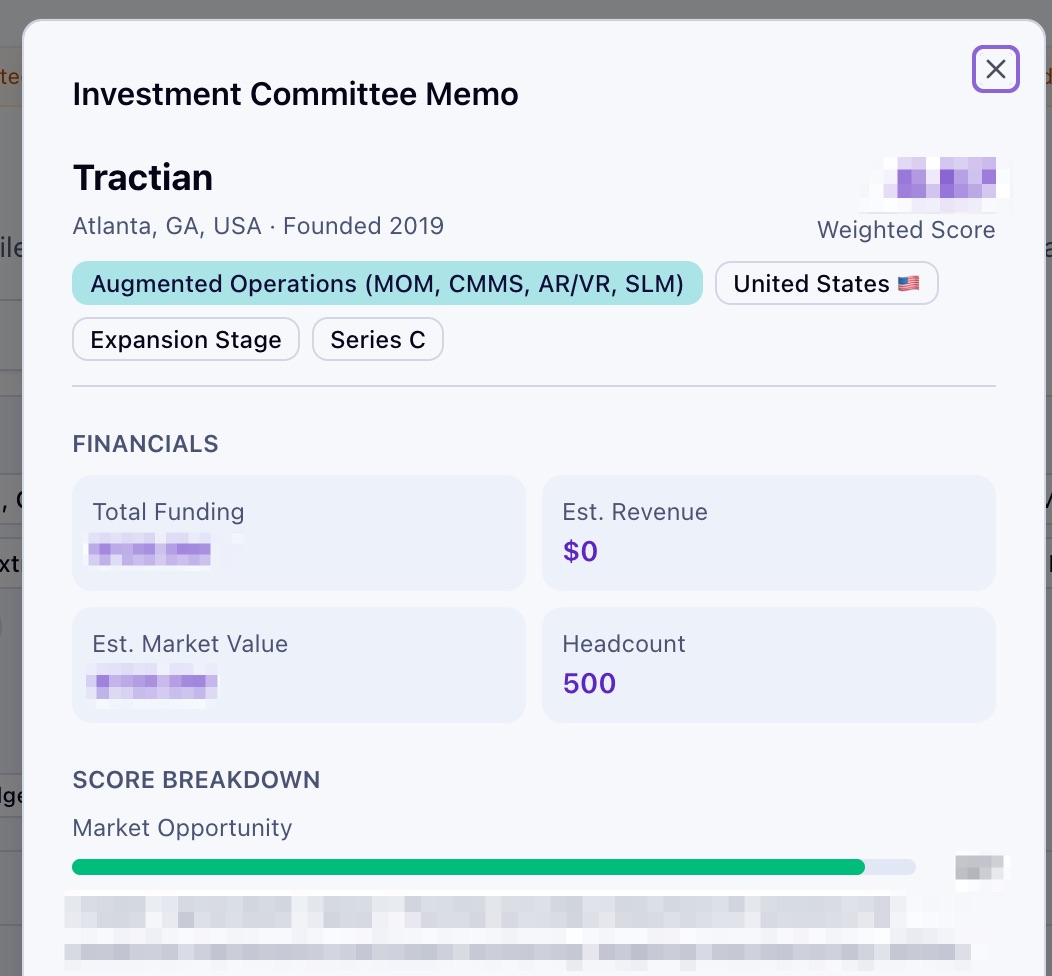Click the FINANCIALS section heading
This screenshot has height=976, width=1052.
(x=145, y=444)
